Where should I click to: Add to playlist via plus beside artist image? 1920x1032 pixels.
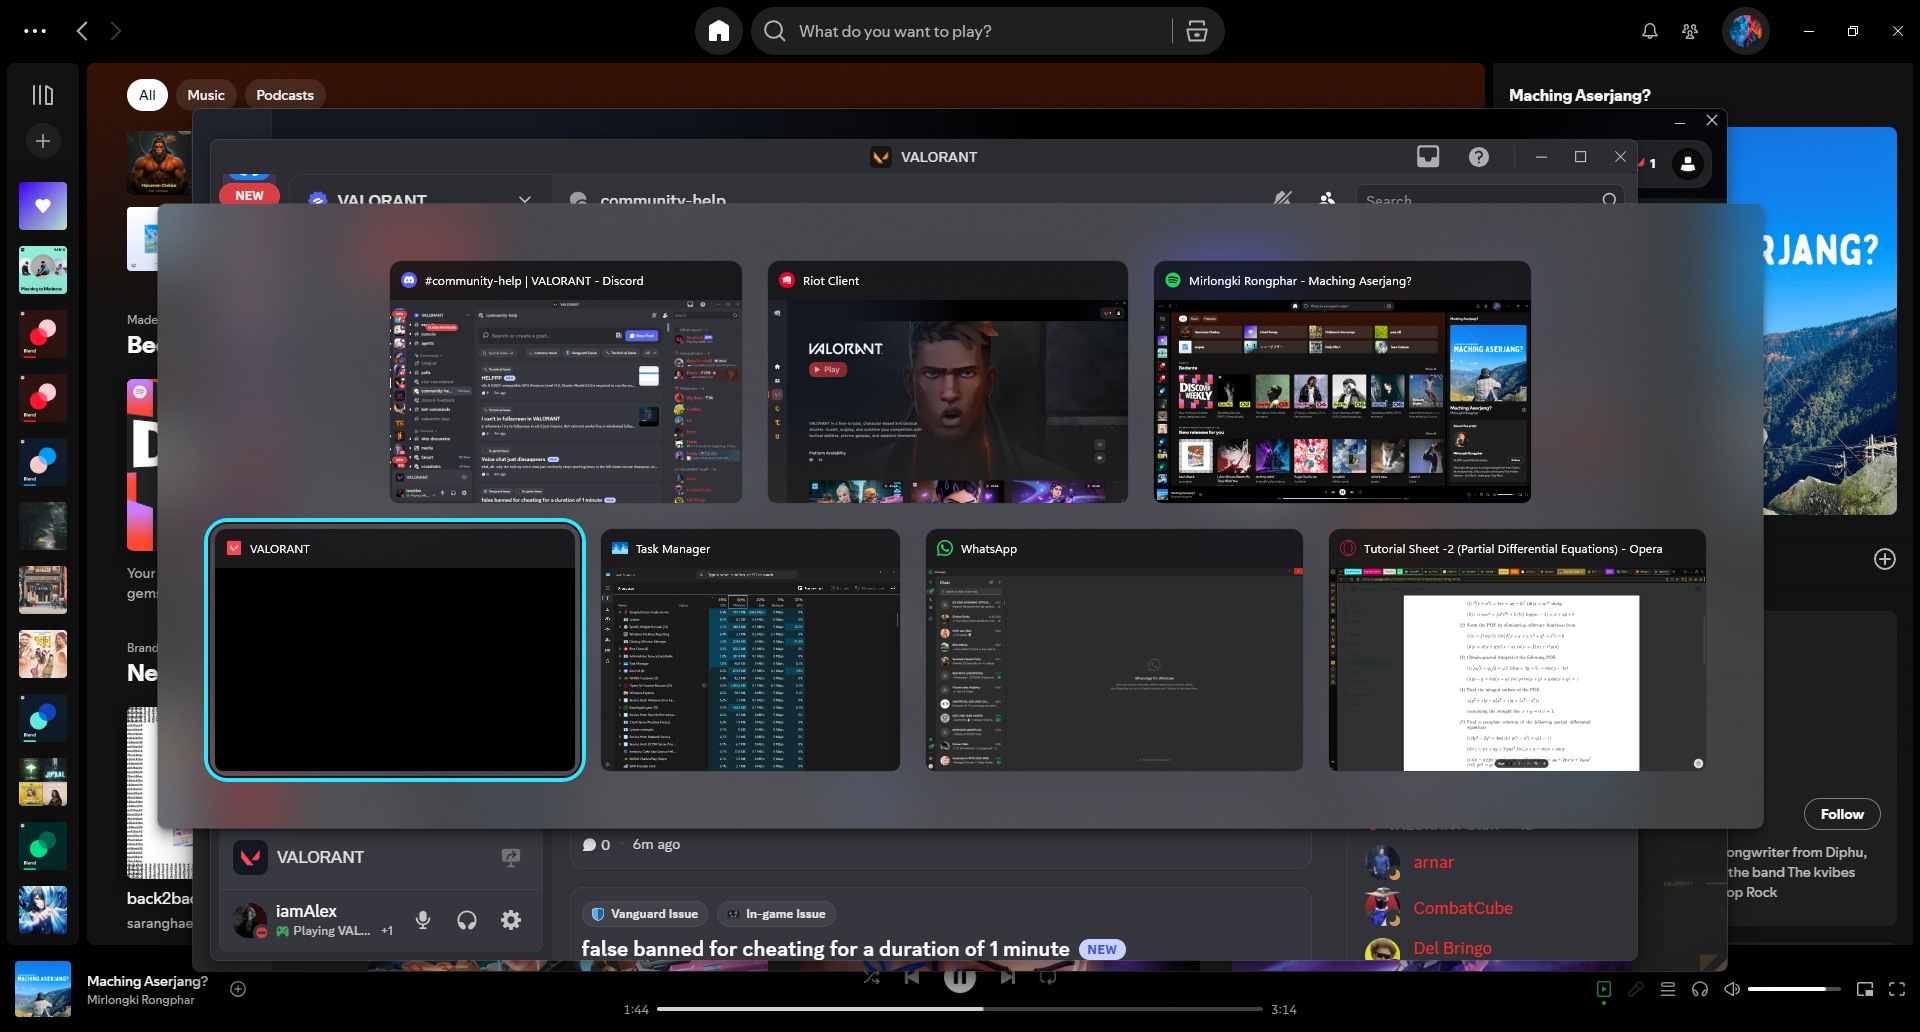pos(1885,559)
